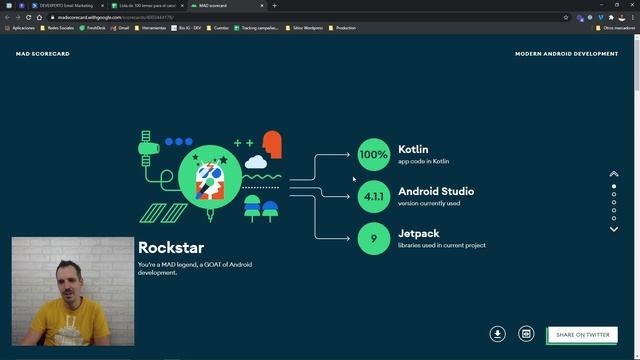Click the Chrome profile avatar
Screen dimensions: 640x360
click(x=622, y=18)
